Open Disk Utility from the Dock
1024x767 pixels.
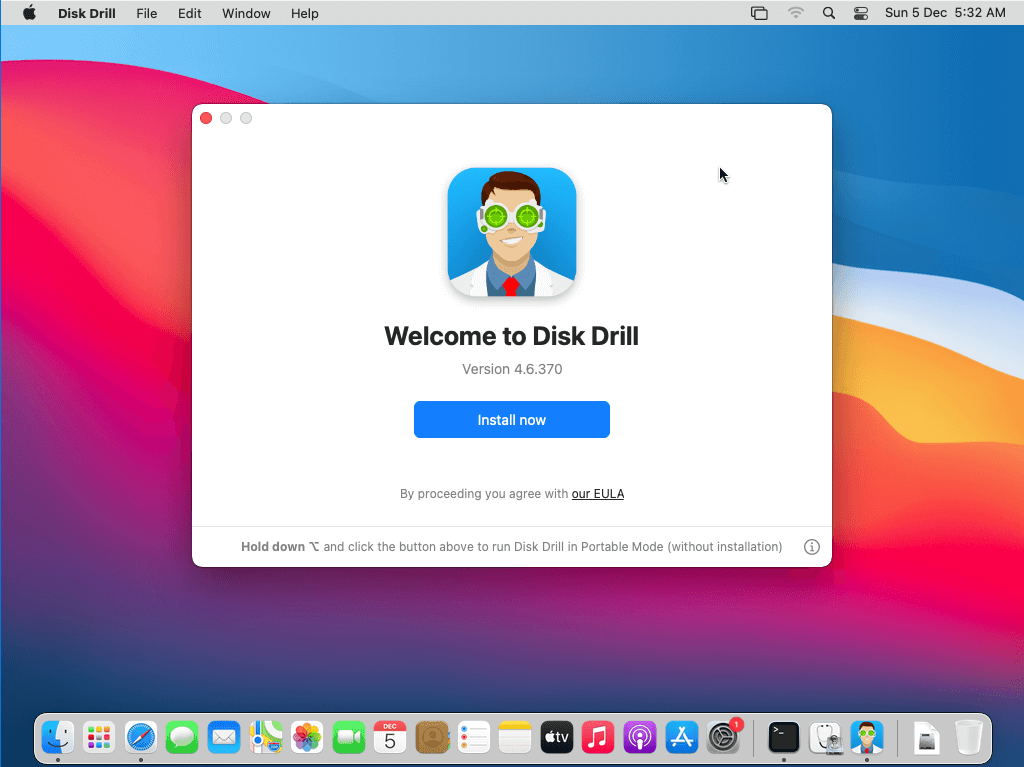(x=825, y=738)
